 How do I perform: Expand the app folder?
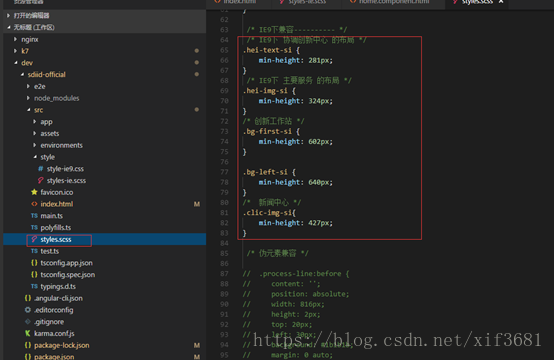pos(35,122)
